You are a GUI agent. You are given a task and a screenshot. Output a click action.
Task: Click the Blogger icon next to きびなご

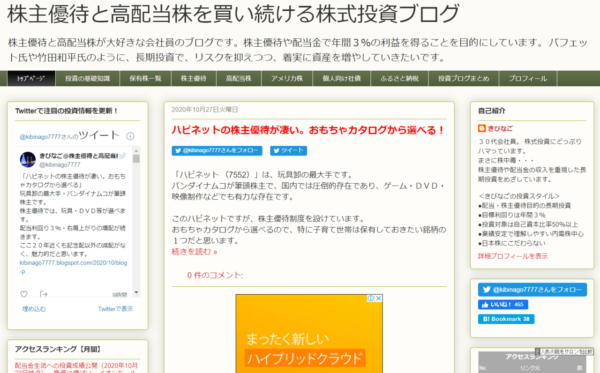pyautogui.click(x=482, y=128)
